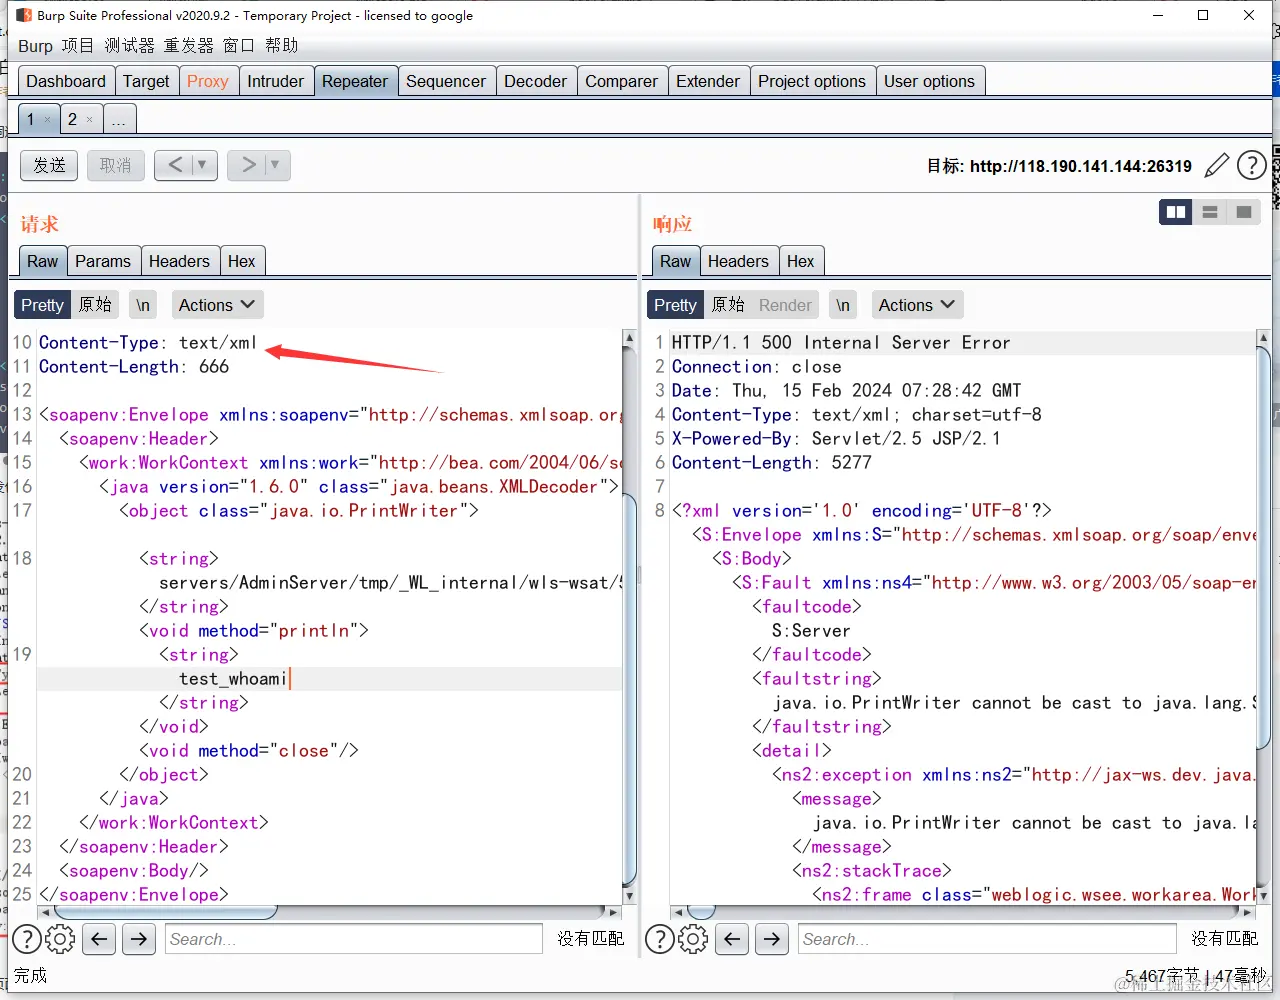
Task: Close Repeater tab 1
Action: coord(47,120)
